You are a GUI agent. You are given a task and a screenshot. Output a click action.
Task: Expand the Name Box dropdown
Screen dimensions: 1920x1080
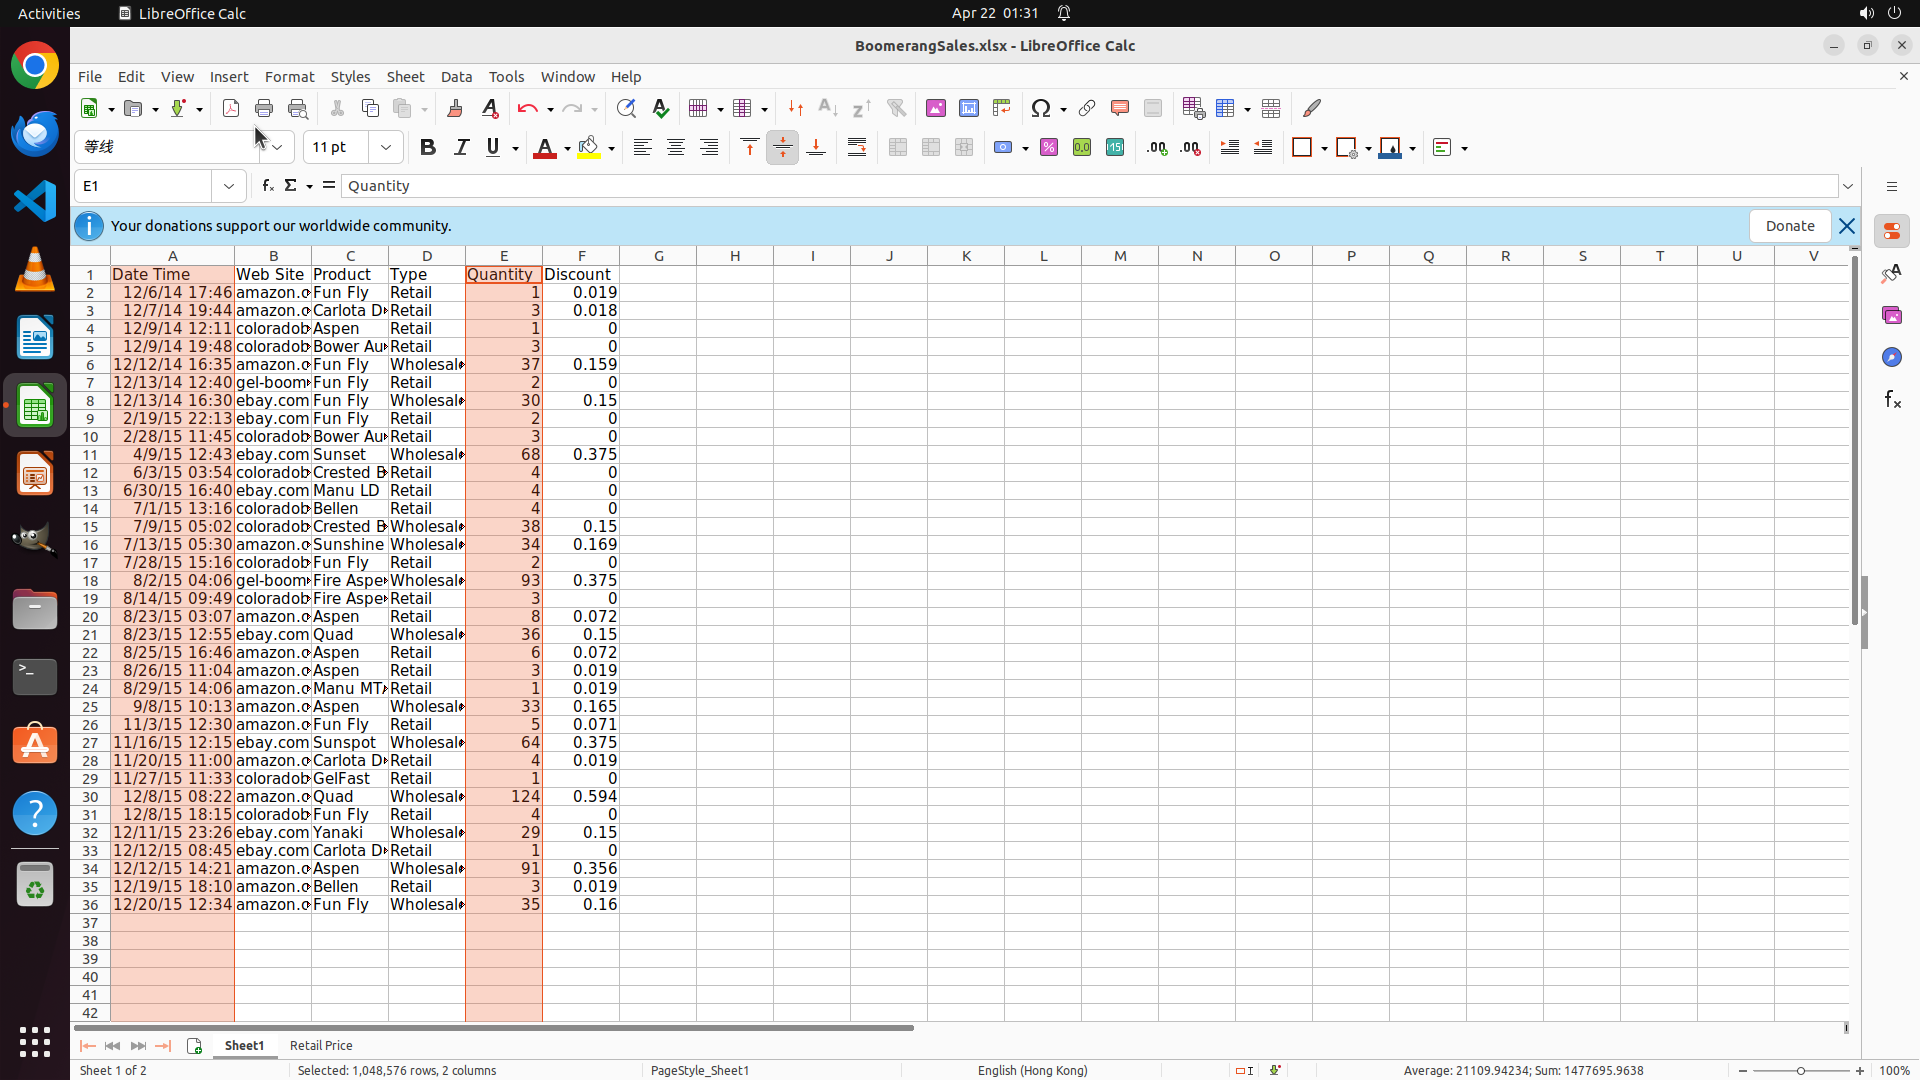tap(229, 186)
